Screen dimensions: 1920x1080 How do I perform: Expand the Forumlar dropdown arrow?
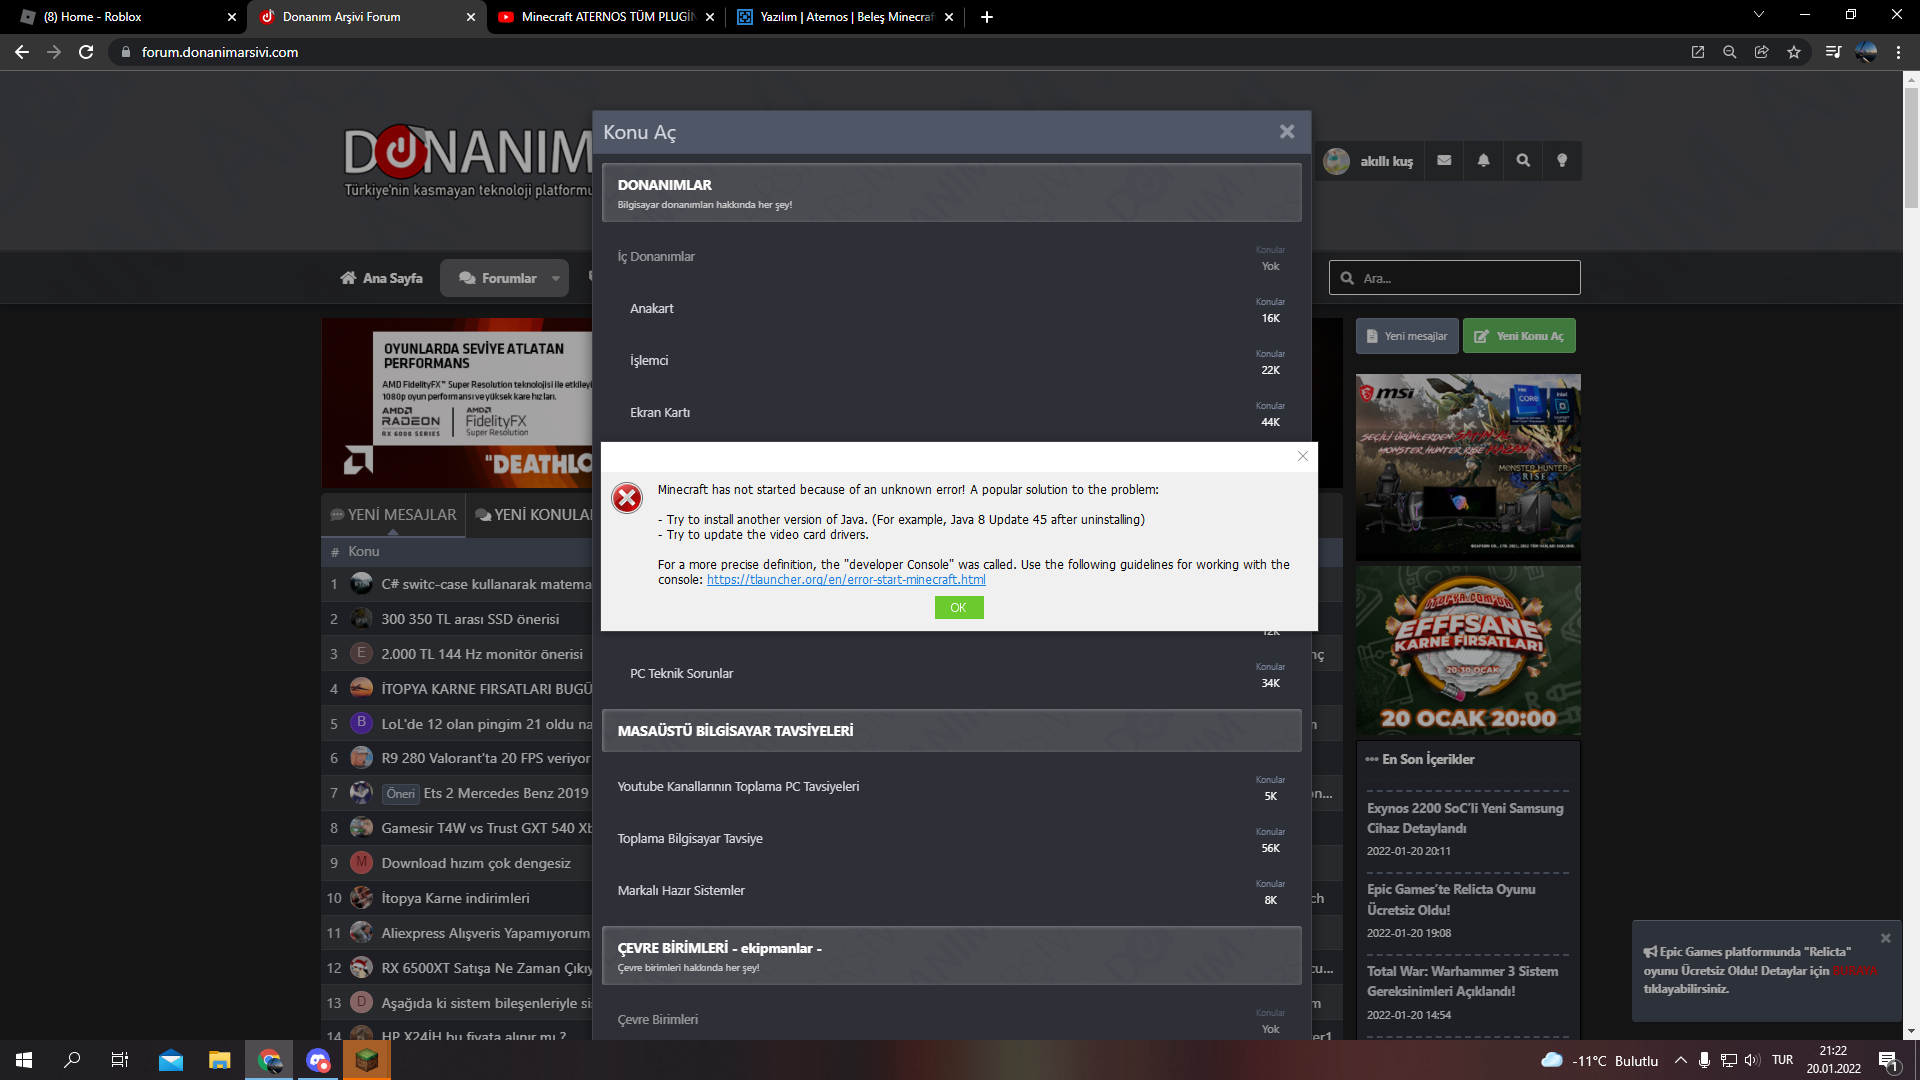click(x=556, y=279)
